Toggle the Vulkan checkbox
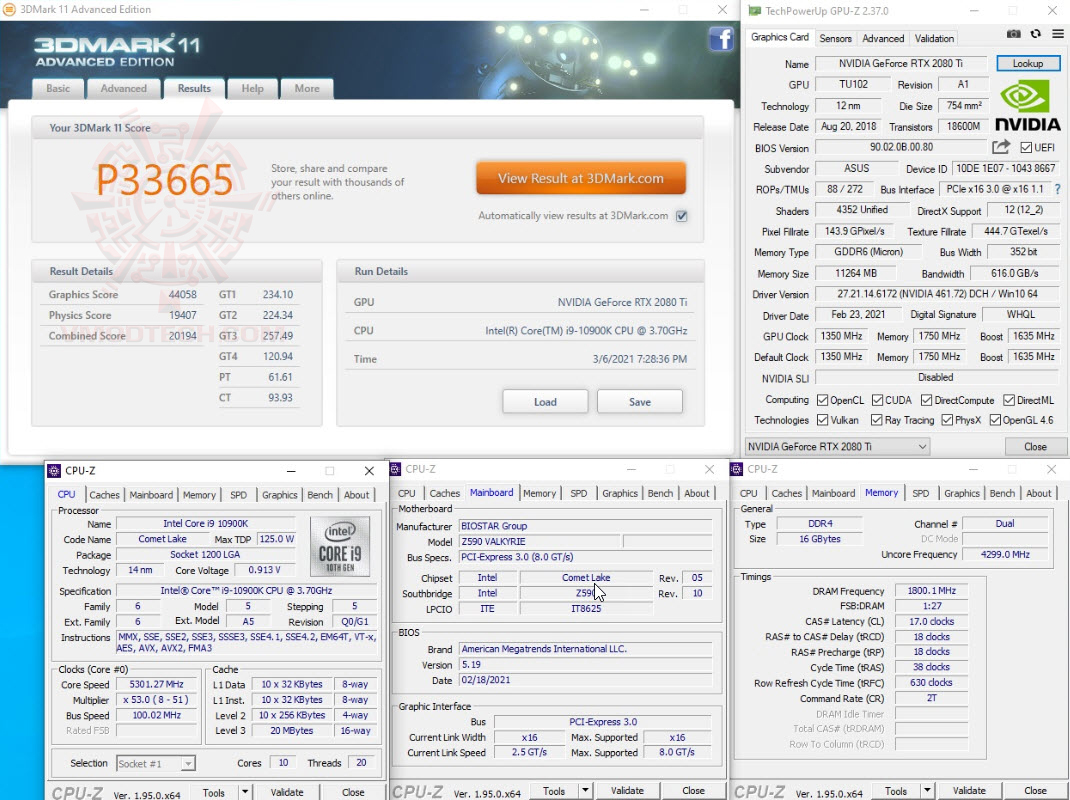 tap(822, 420)
